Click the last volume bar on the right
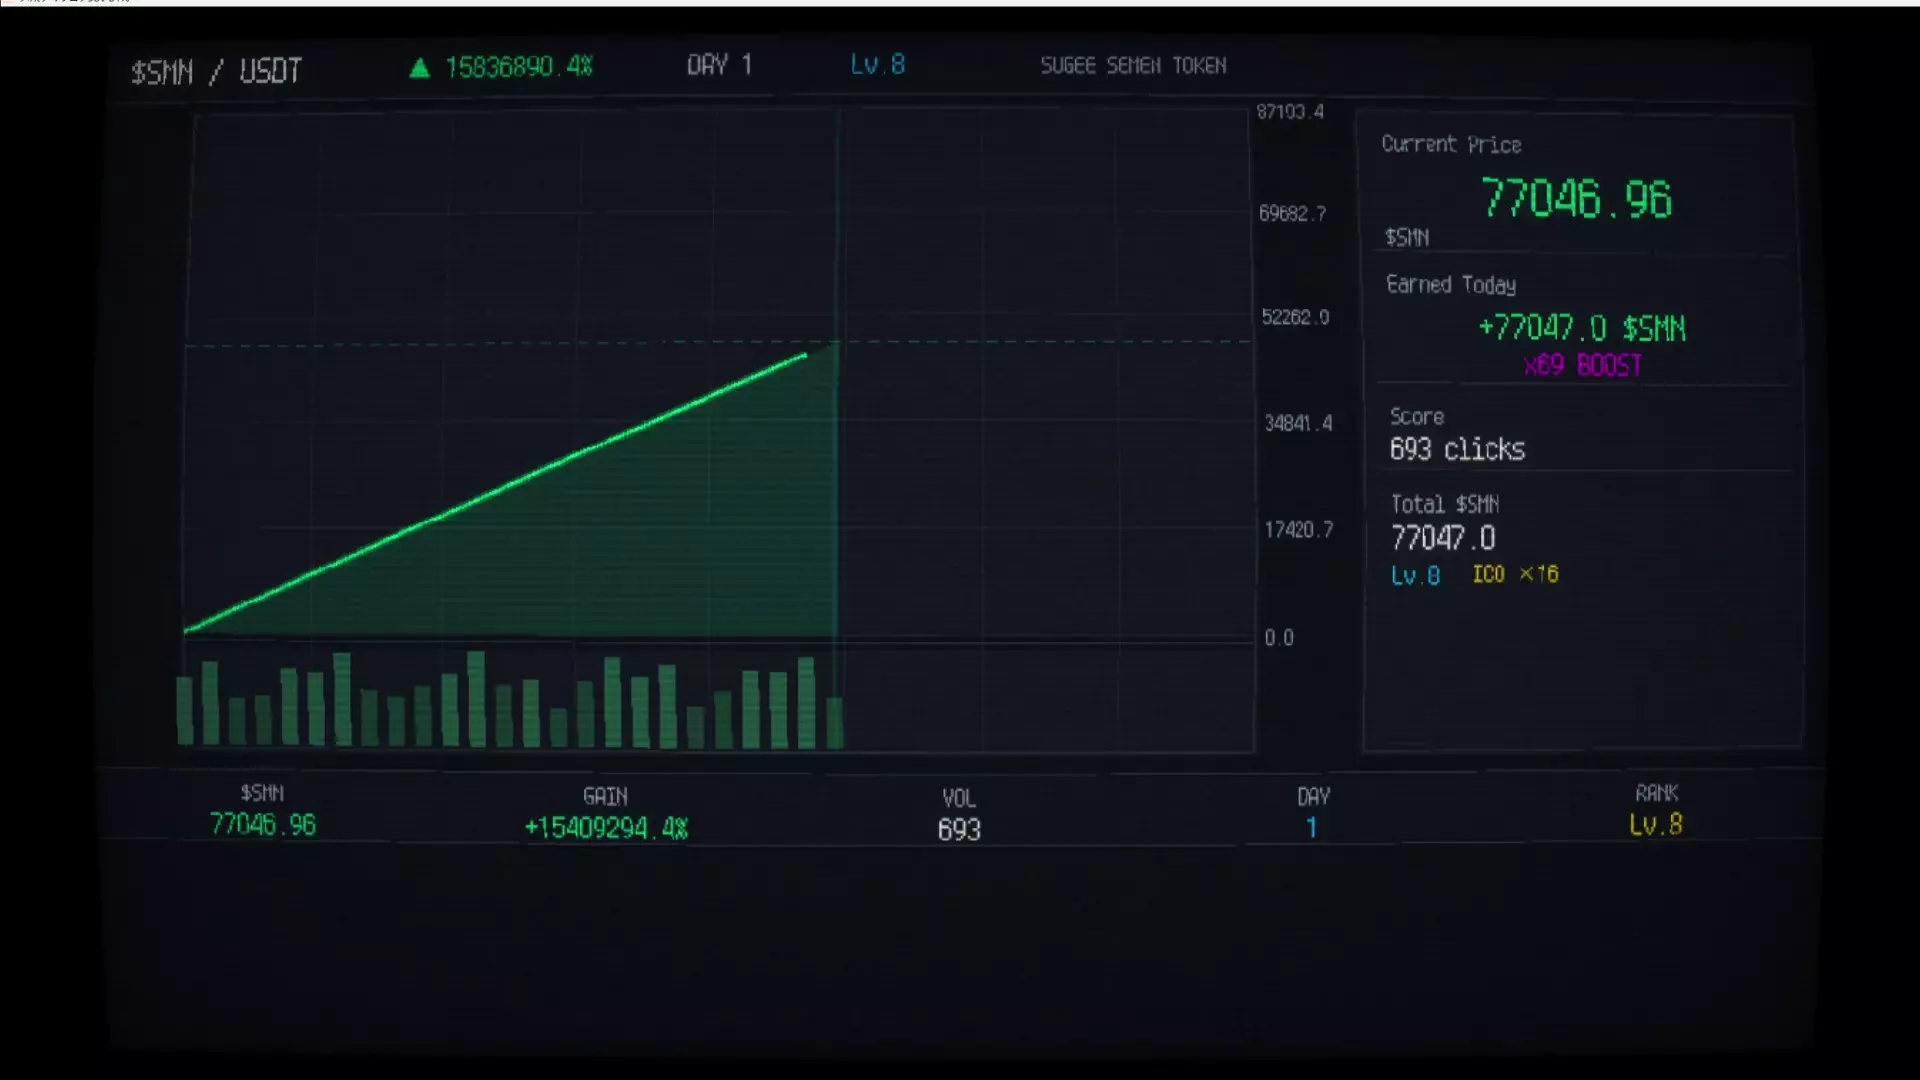Viewport: 1920px width, 1080px height. pos(835,722)
